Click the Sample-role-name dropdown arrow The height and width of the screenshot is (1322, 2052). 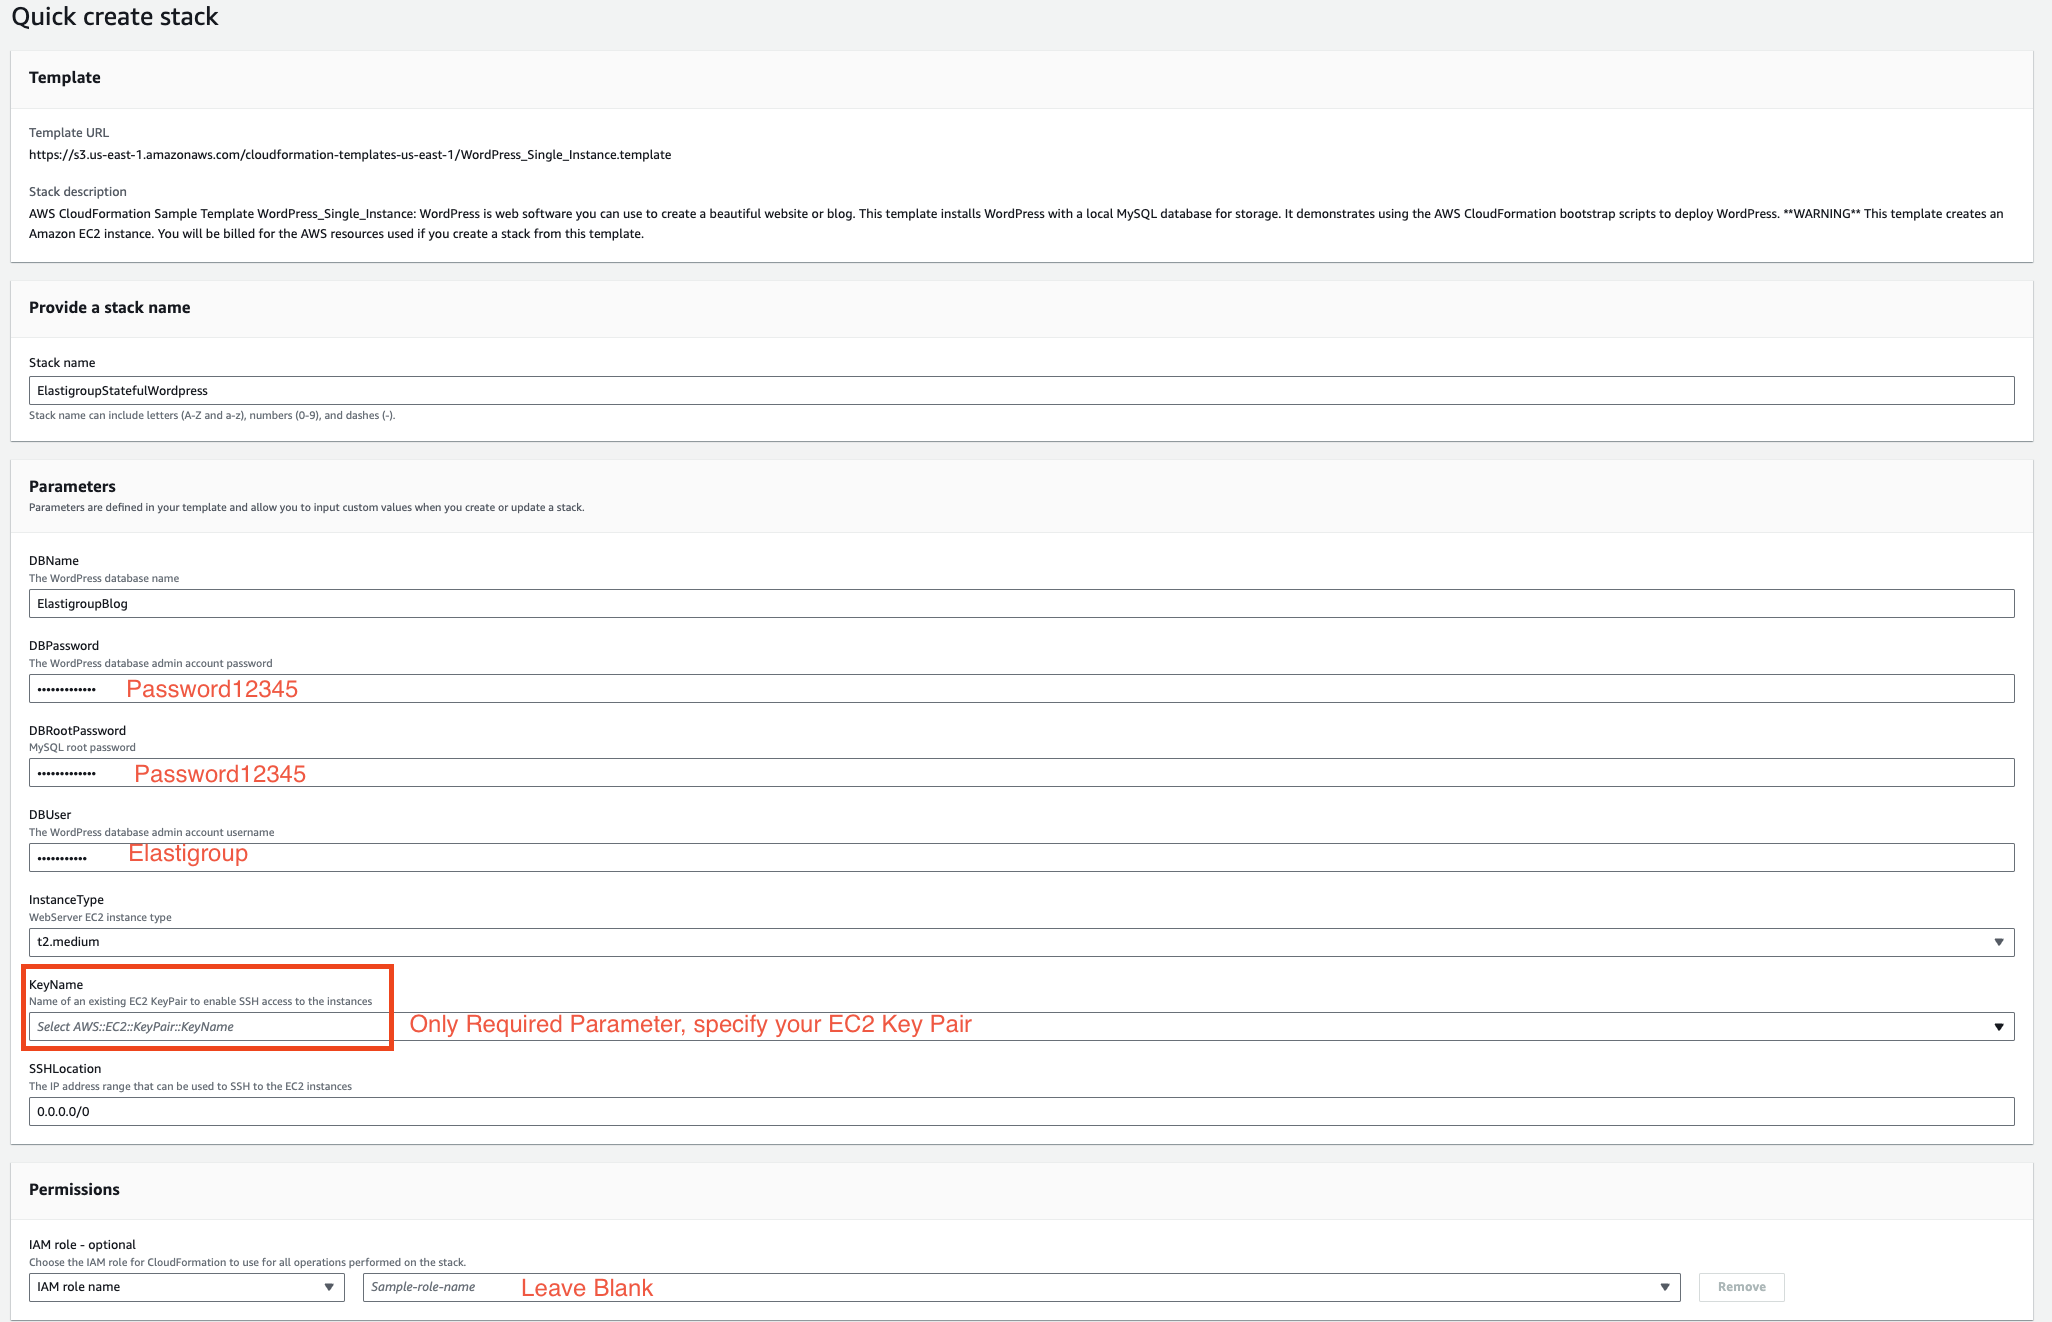(1664, 1287)
